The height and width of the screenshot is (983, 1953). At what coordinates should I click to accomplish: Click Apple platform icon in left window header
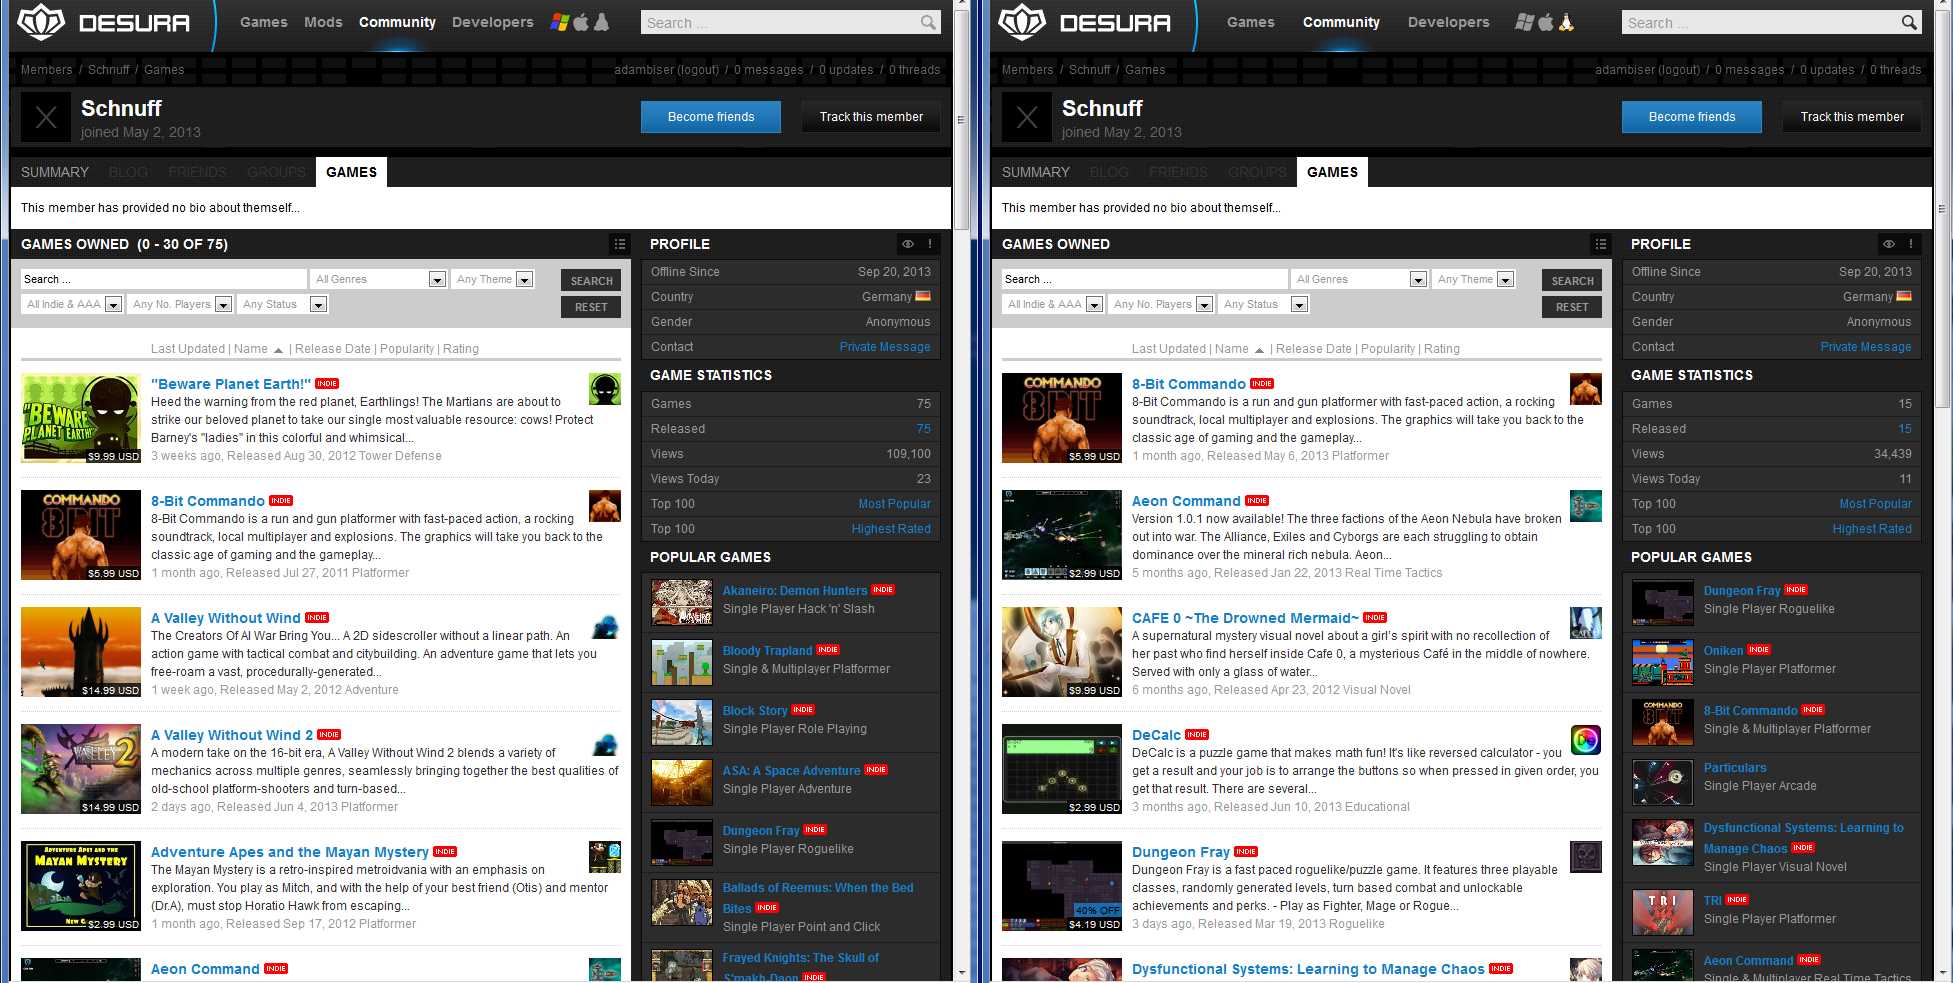point(581,22)
